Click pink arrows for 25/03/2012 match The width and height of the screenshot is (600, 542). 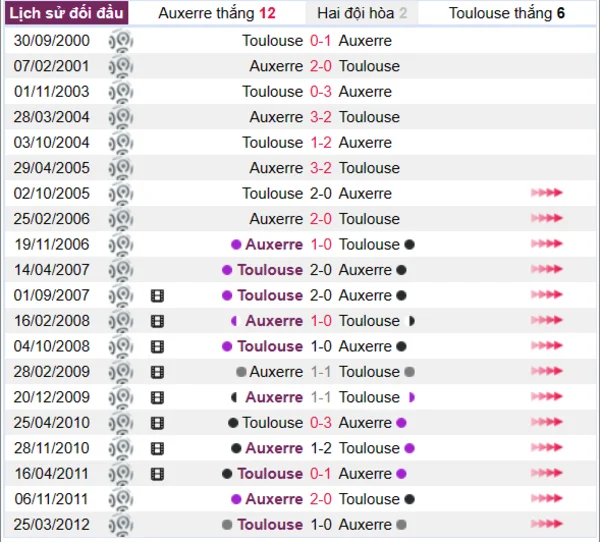(x=546, y=524)
